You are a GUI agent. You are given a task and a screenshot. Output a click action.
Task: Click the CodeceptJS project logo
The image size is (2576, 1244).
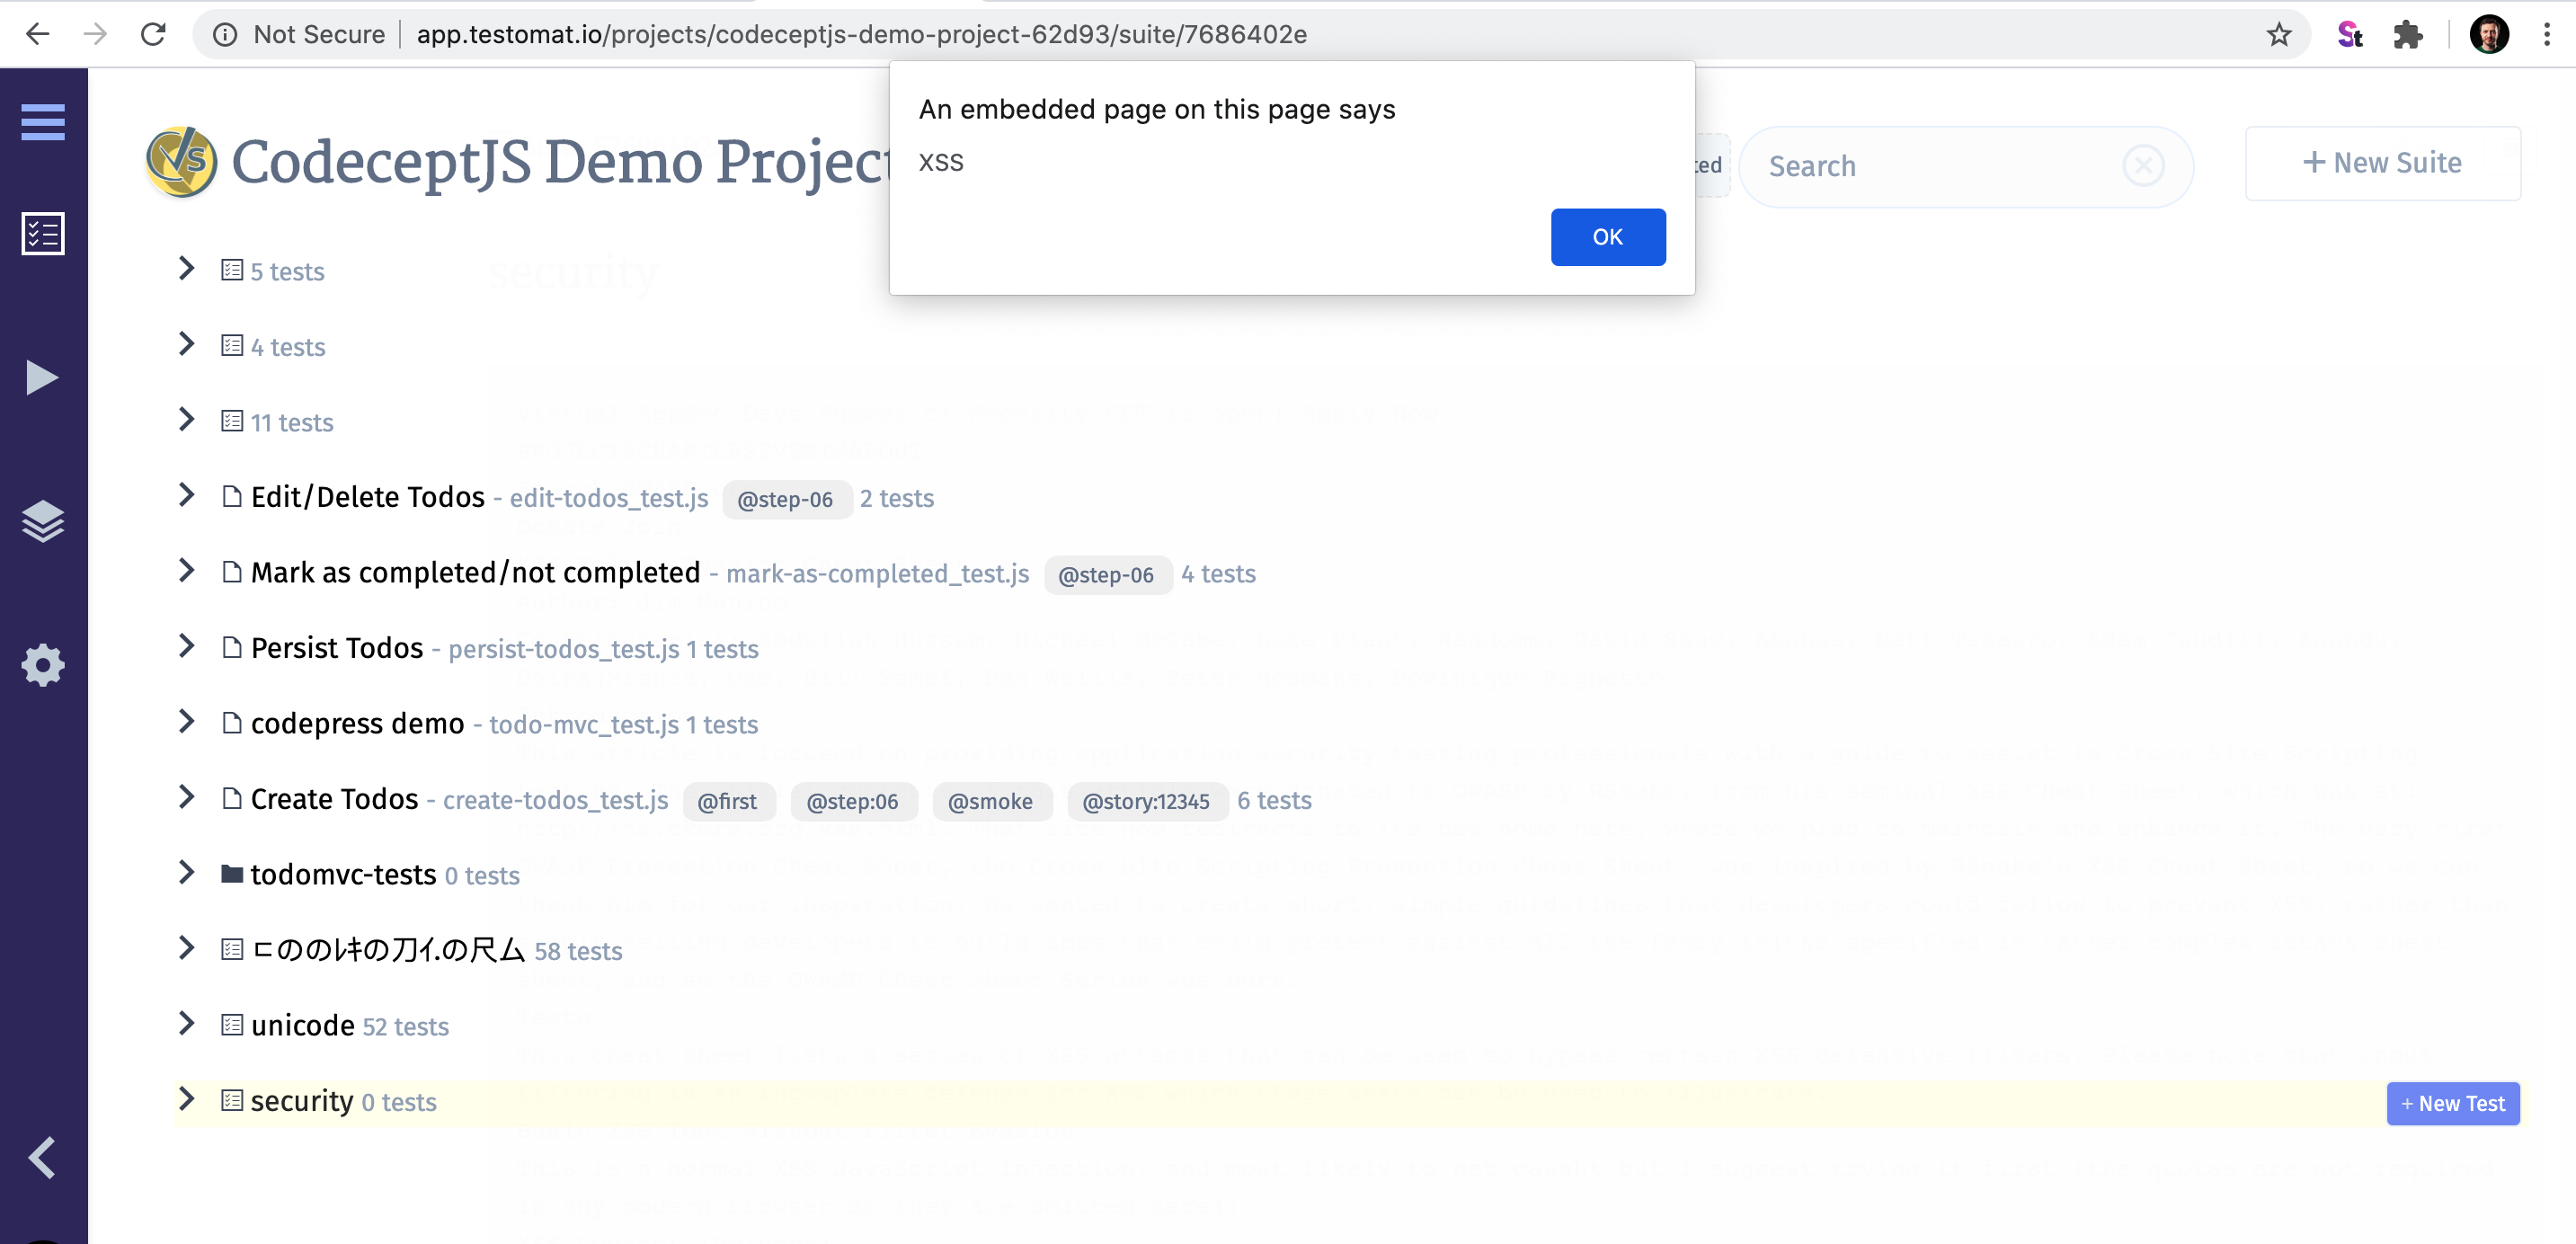(x=181, y=161)
